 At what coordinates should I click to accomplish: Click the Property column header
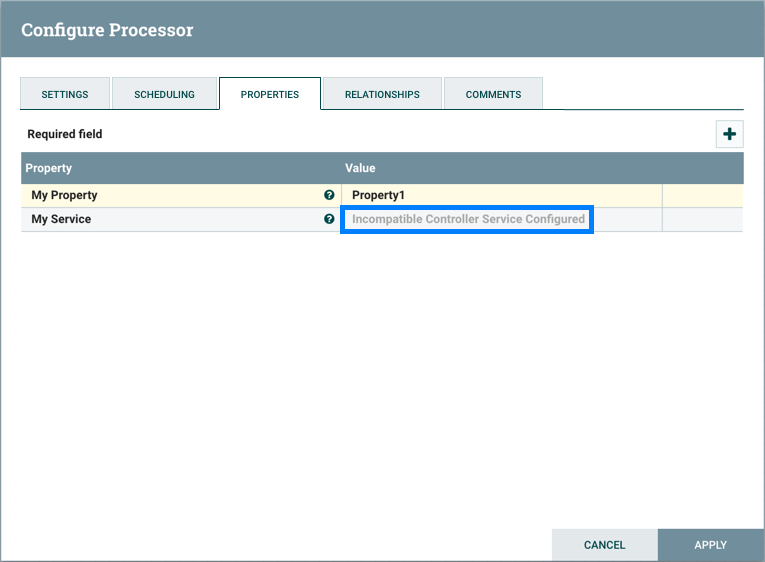coord(49,168)
